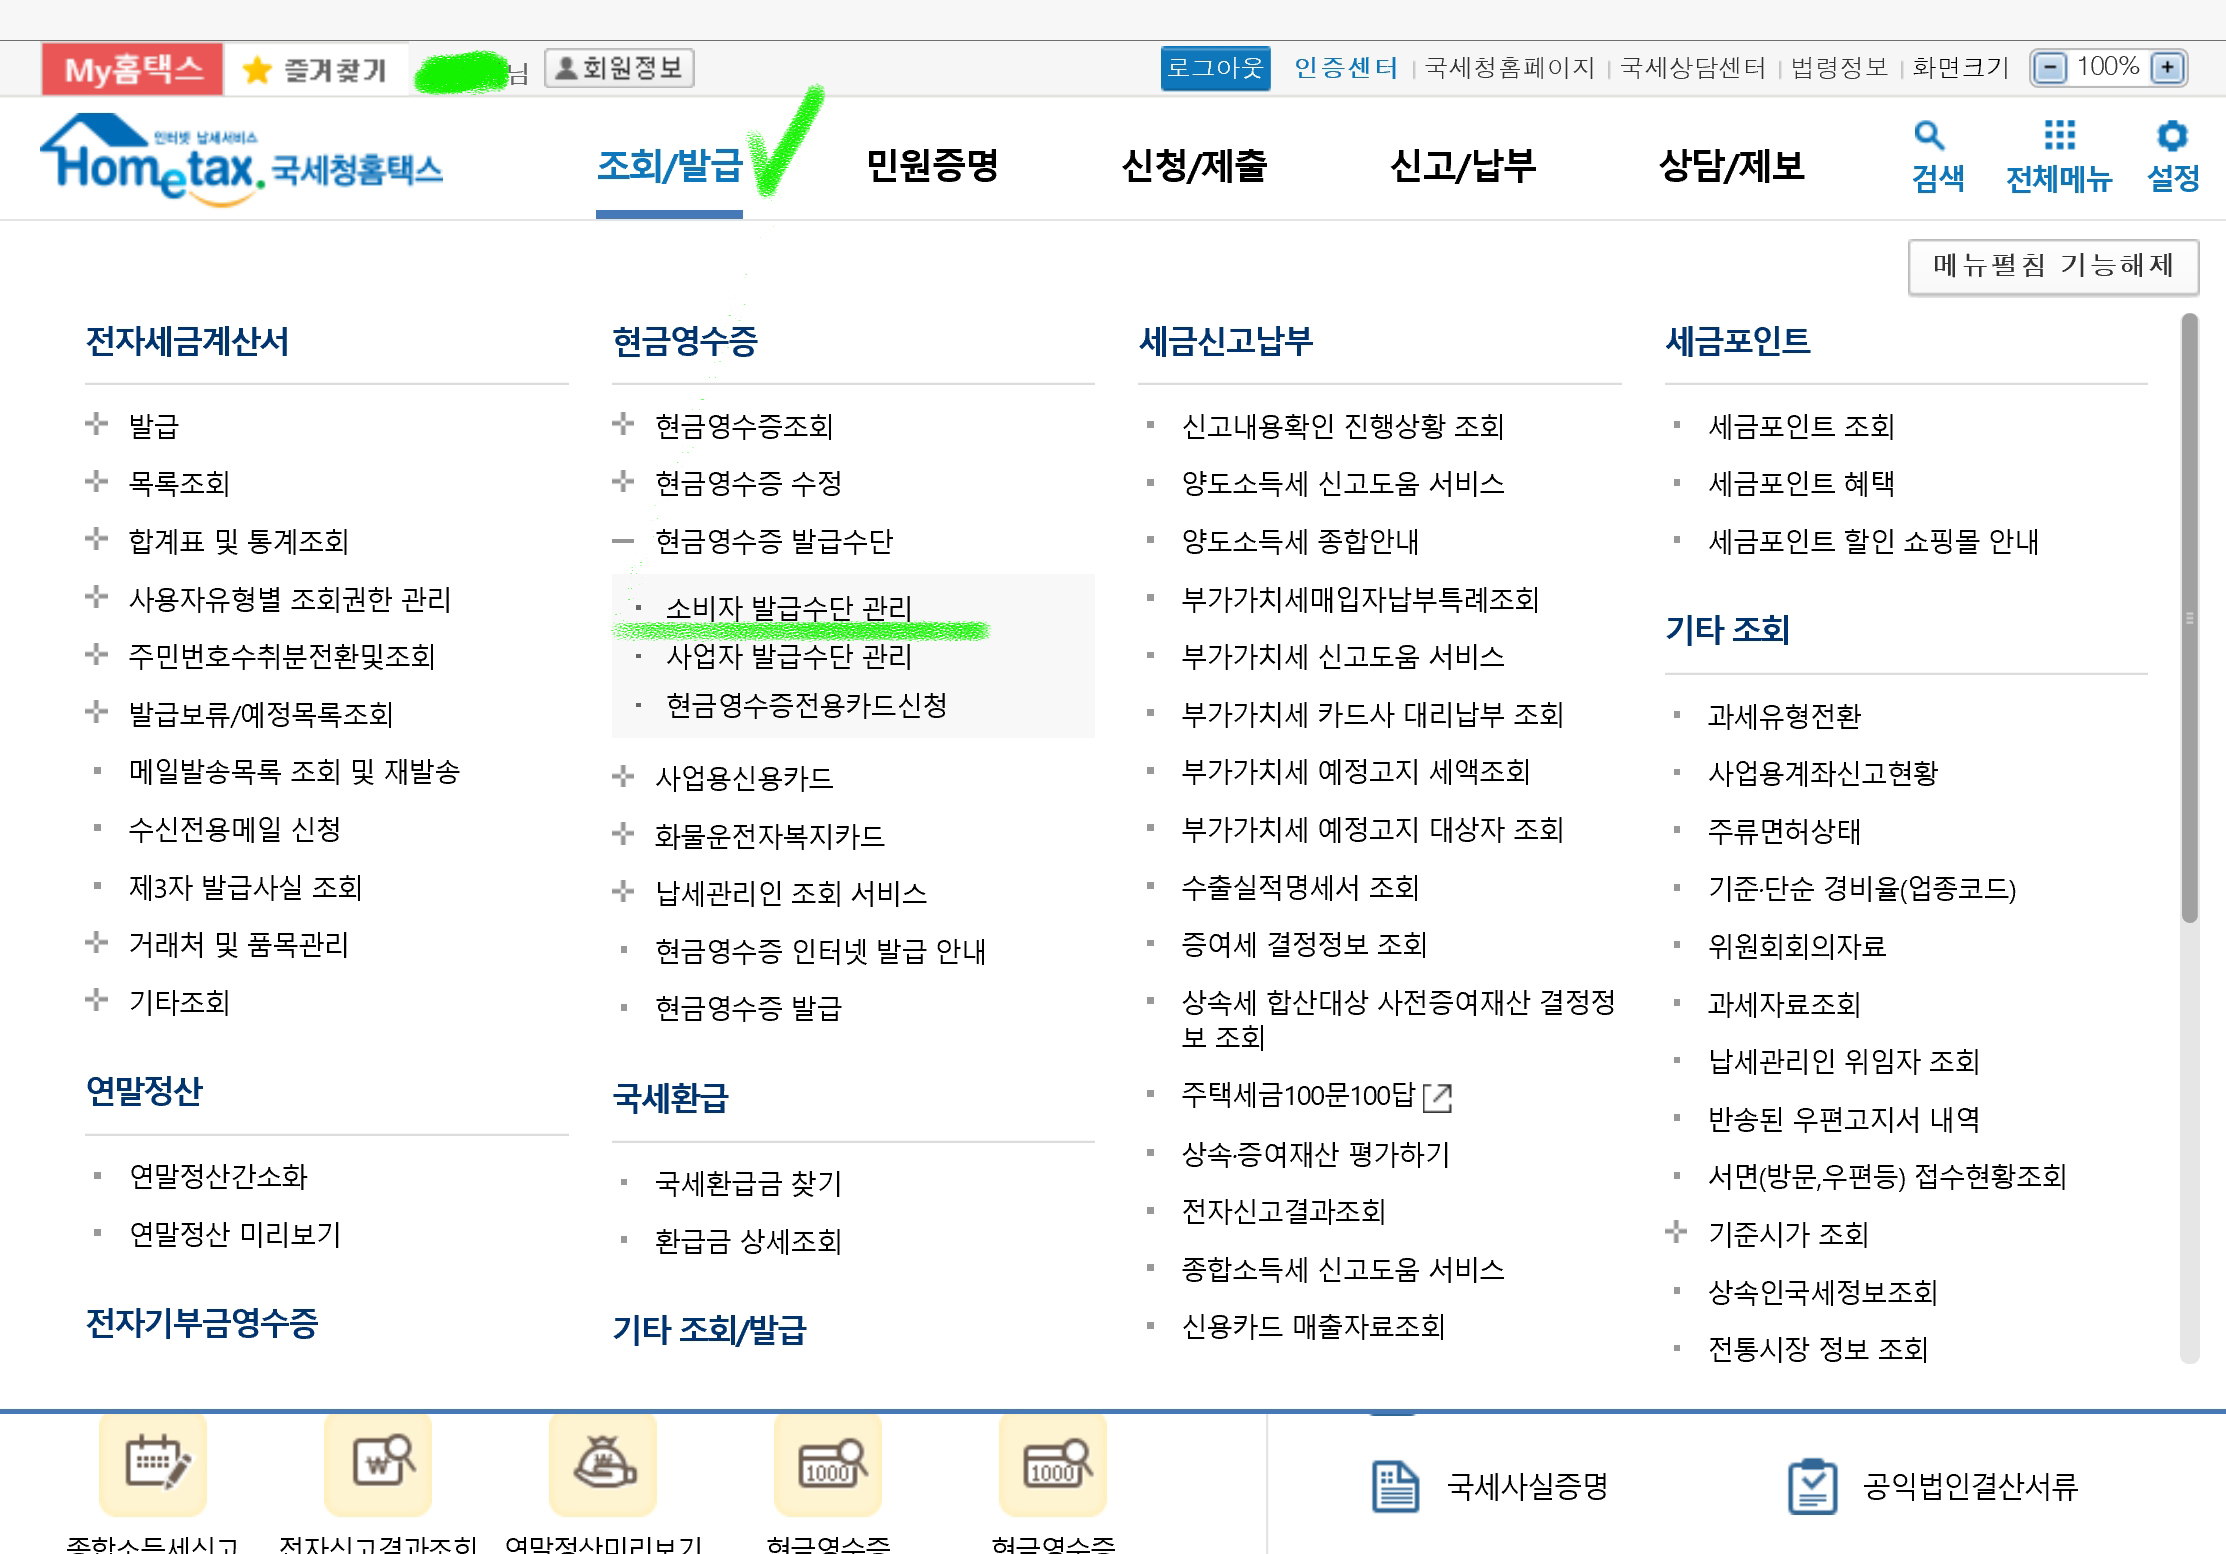Click the 즐겨찾기 star icon
Image resolution: width=2226 pixels, height=1554 pixels.
click(x=257, y=70)
